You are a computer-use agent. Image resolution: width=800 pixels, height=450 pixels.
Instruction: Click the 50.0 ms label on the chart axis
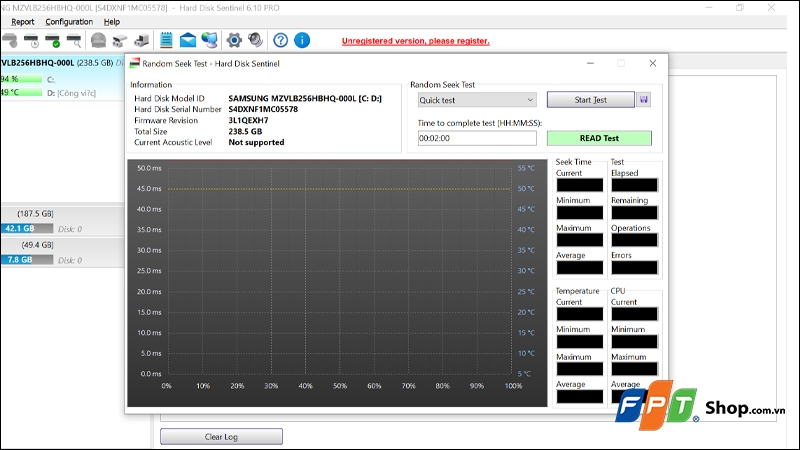point(149,168)
